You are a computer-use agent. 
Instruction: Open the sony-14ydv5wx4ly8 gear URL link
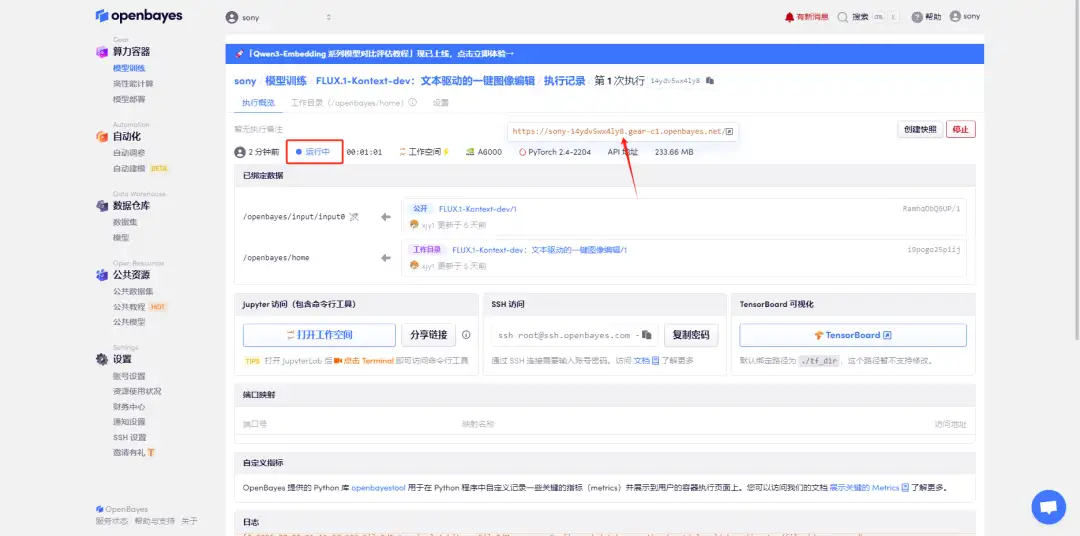pos(619,132)
